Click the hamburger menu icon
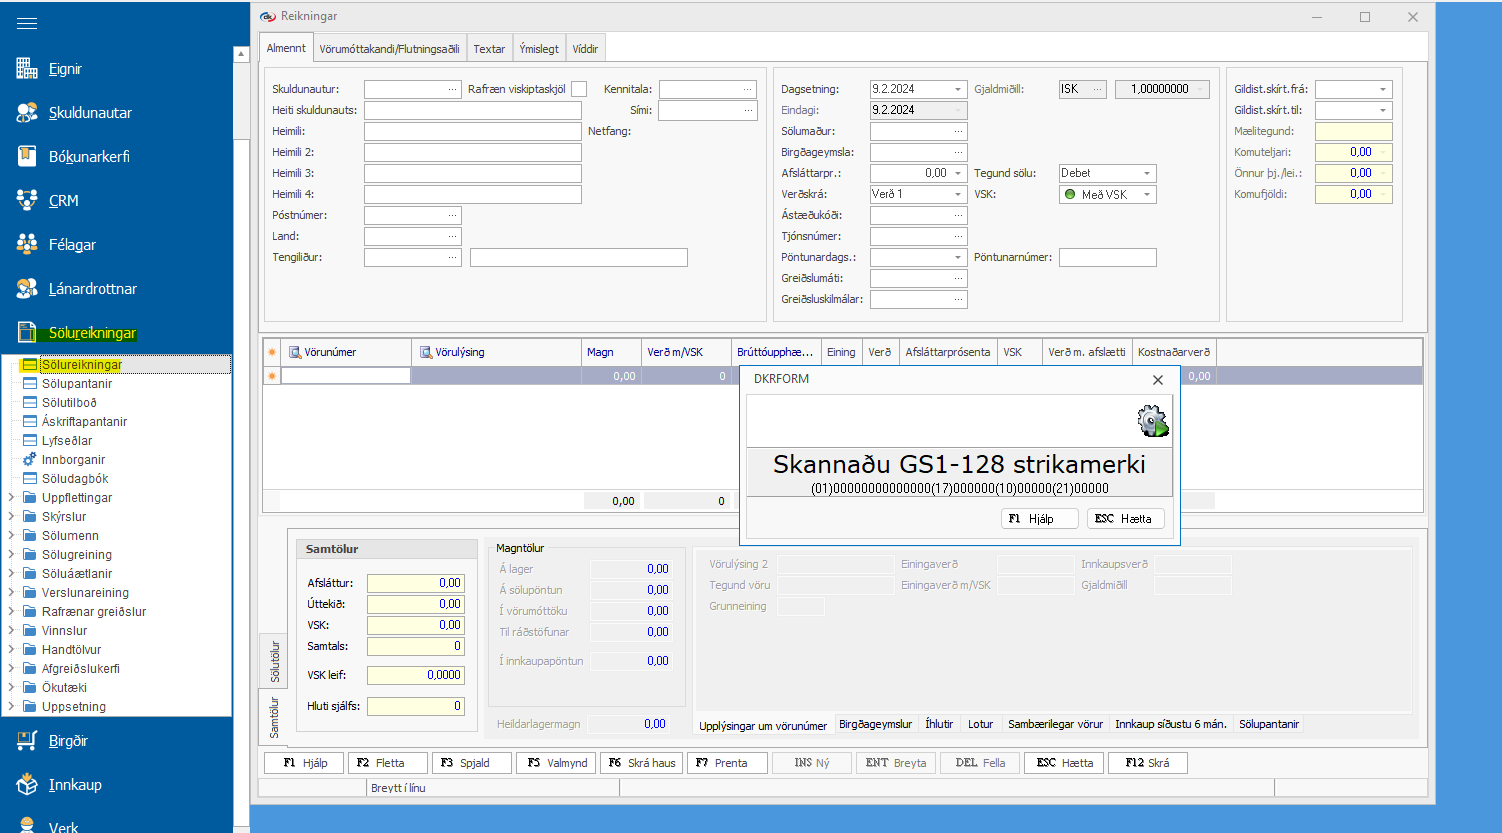The width and height of the screenshot is (1502, 833). point(27,24)
